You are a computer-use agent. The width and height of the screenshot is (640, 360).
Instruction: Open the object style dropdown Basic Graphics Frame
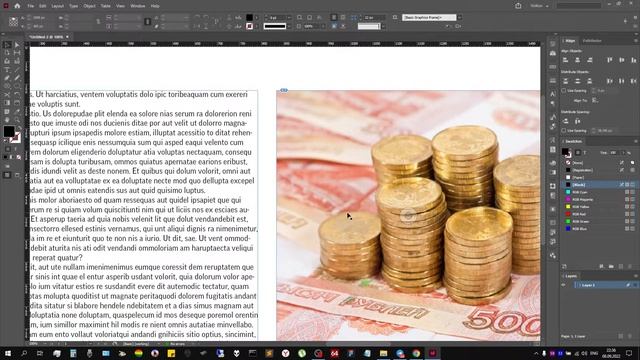459,18
